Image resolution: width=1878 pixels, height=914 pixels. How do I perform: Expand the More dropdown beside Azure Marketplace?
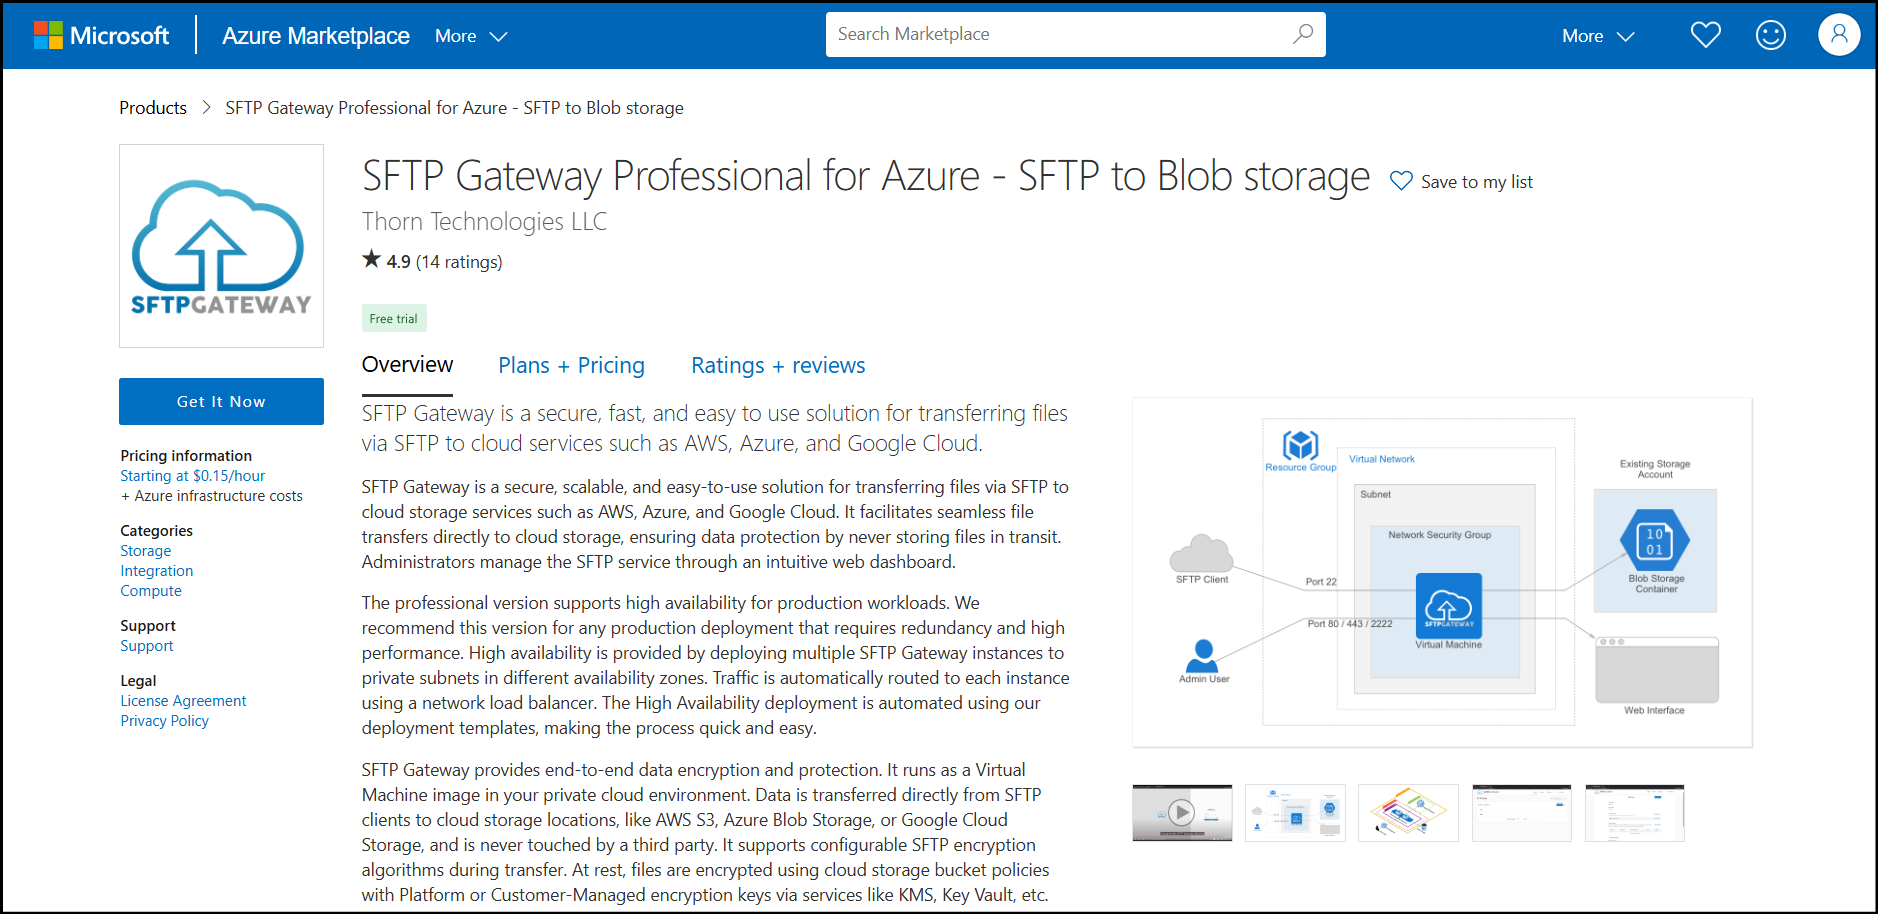click(x=471, y=36)
